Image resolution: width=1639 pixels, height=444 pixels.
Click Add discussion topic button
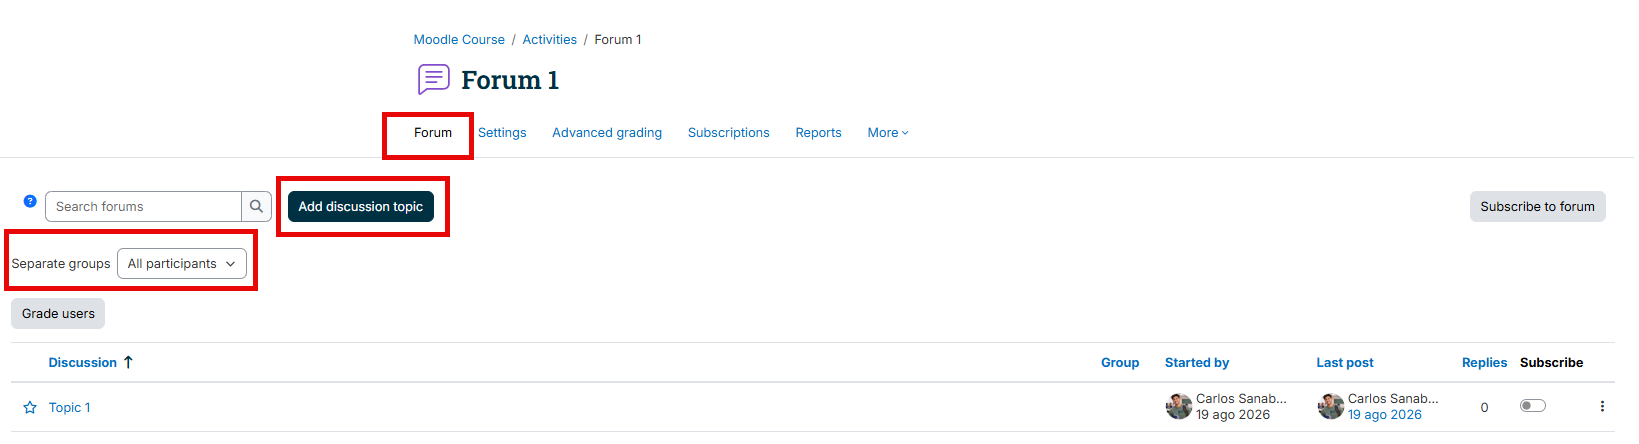361,207
